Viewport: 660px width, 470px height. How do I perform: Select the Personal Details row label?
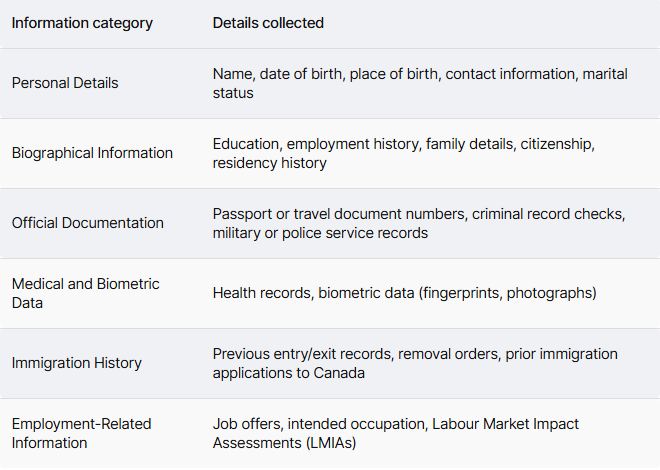pos(65,83)
